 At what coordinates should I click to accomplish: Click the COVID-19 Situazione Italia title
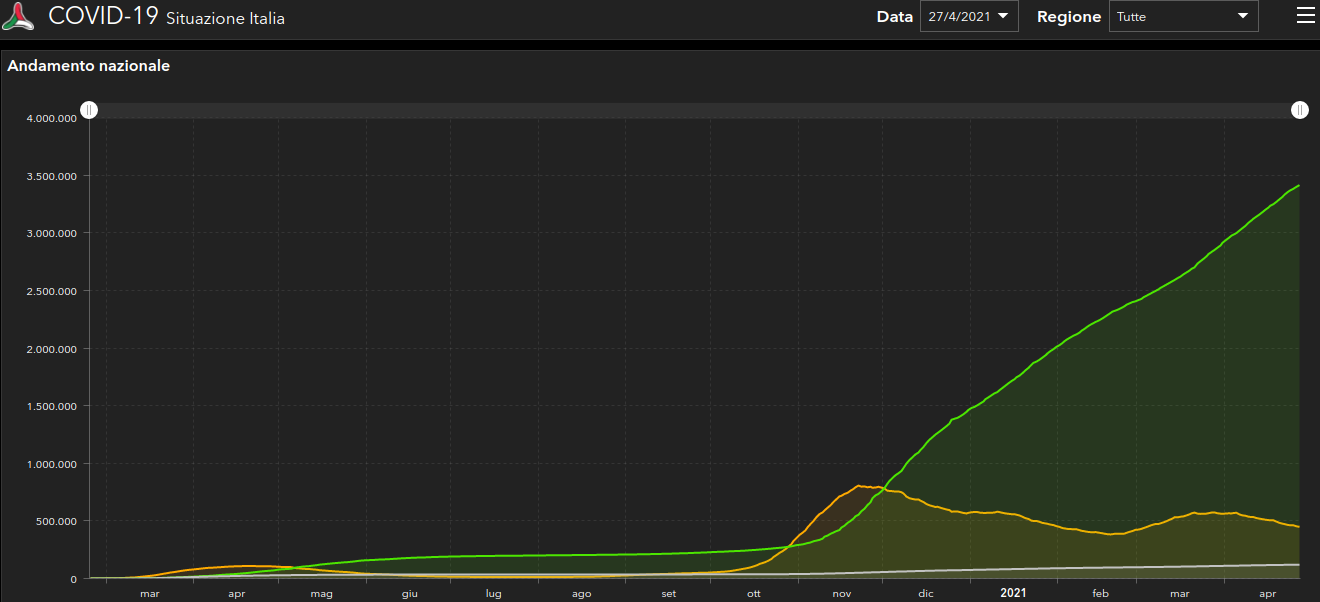(166, 17)
